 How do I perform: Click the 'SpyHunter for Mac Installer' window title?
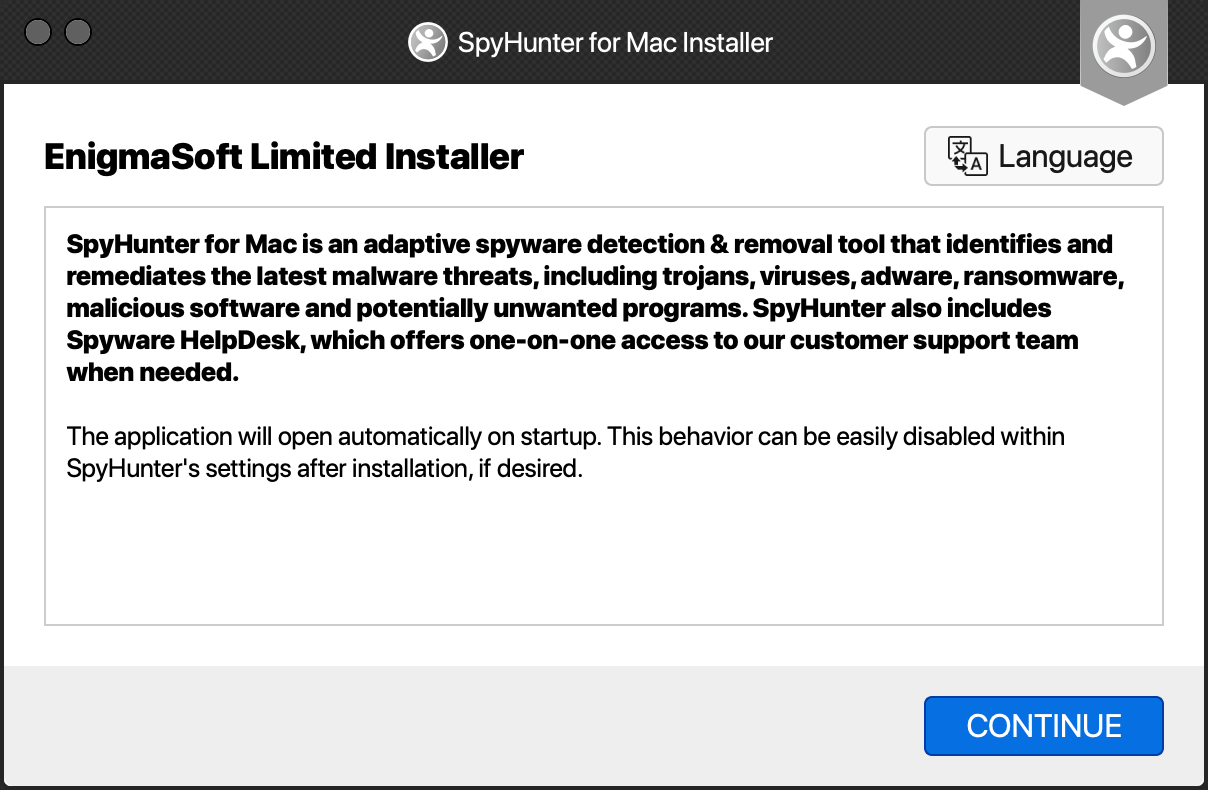point(614,43)
